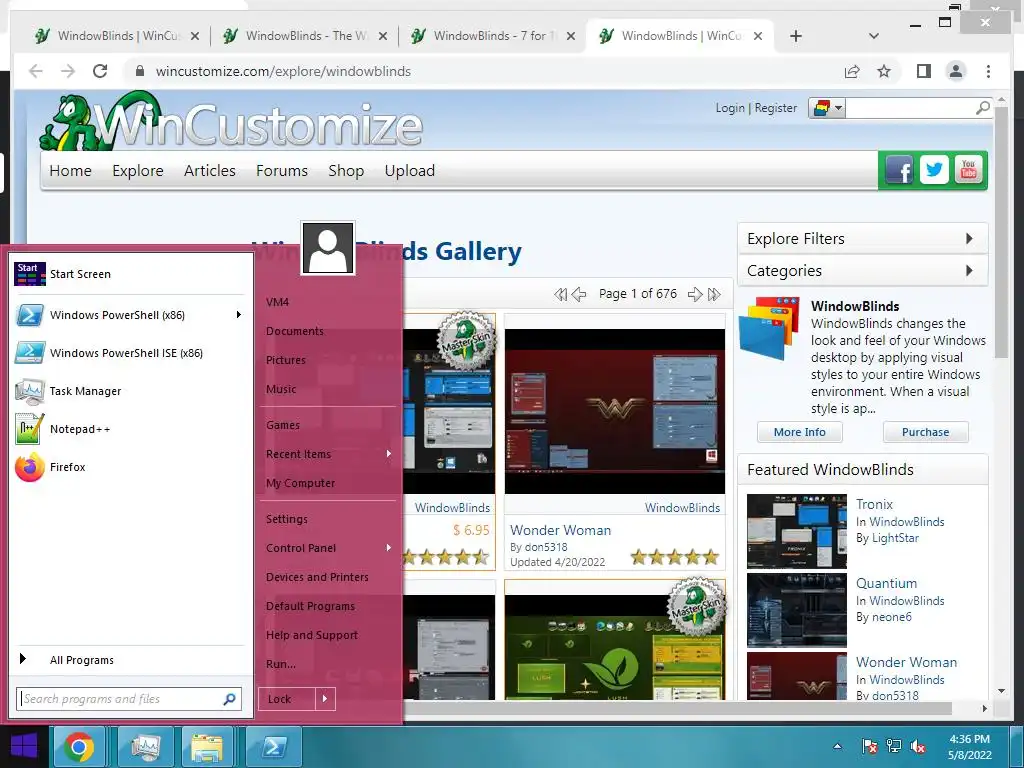
Task: Click network status tray icon
Action: pyautogui.click(x=893, y=746)
